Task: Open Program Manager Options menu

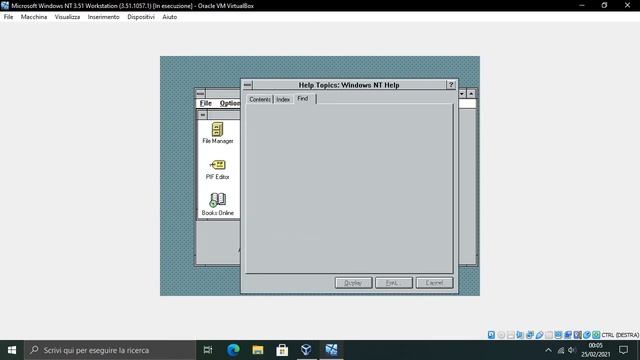Action: (229, 103)
